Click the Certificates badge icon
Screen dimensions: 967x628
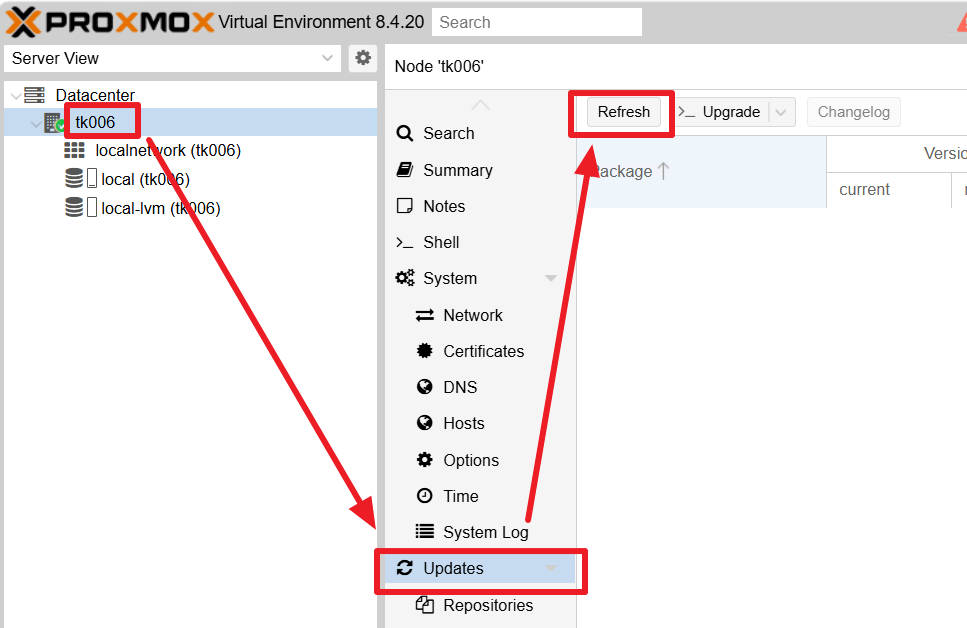click(x=424, y=351)
